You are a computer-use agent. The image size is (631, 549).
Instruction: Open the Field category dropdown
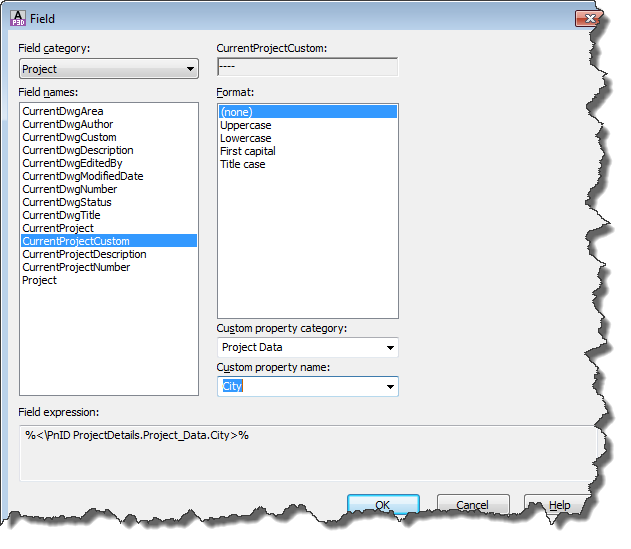[x=109, y=69]
